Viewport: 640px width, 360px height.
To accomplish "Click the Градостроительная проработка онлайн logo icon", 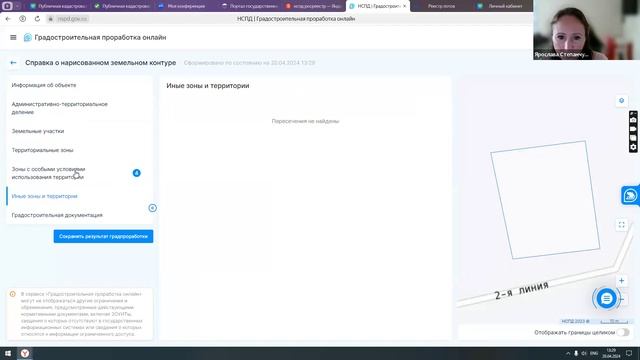I will pos(27,38).
